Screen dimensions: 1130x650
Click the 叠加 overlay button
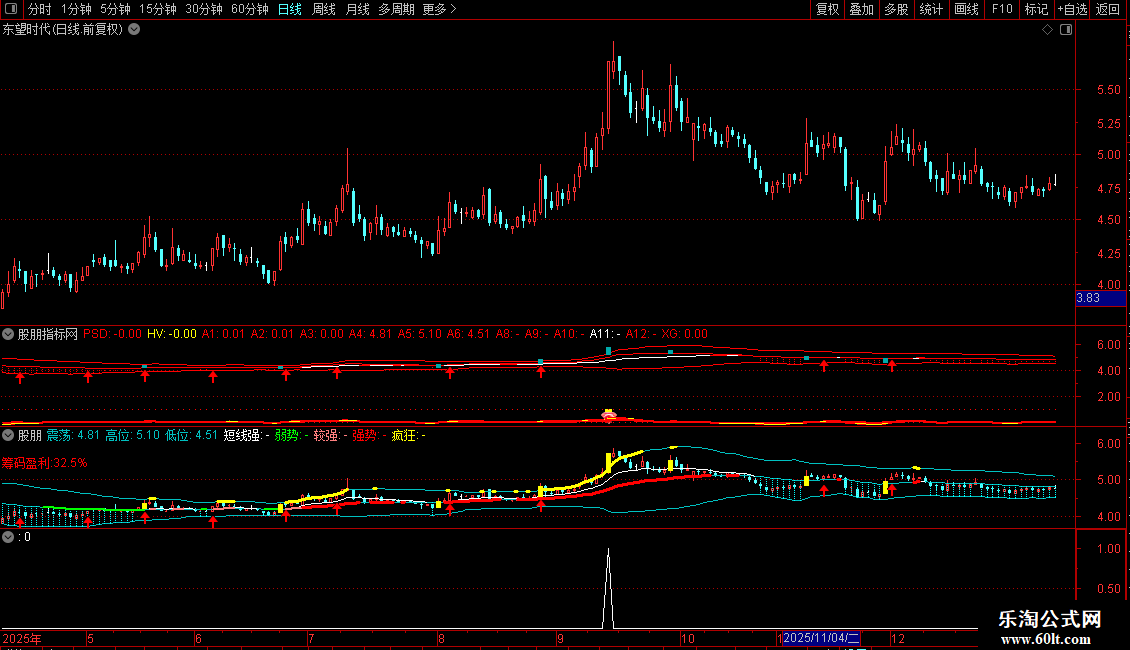tap(862, 9)
